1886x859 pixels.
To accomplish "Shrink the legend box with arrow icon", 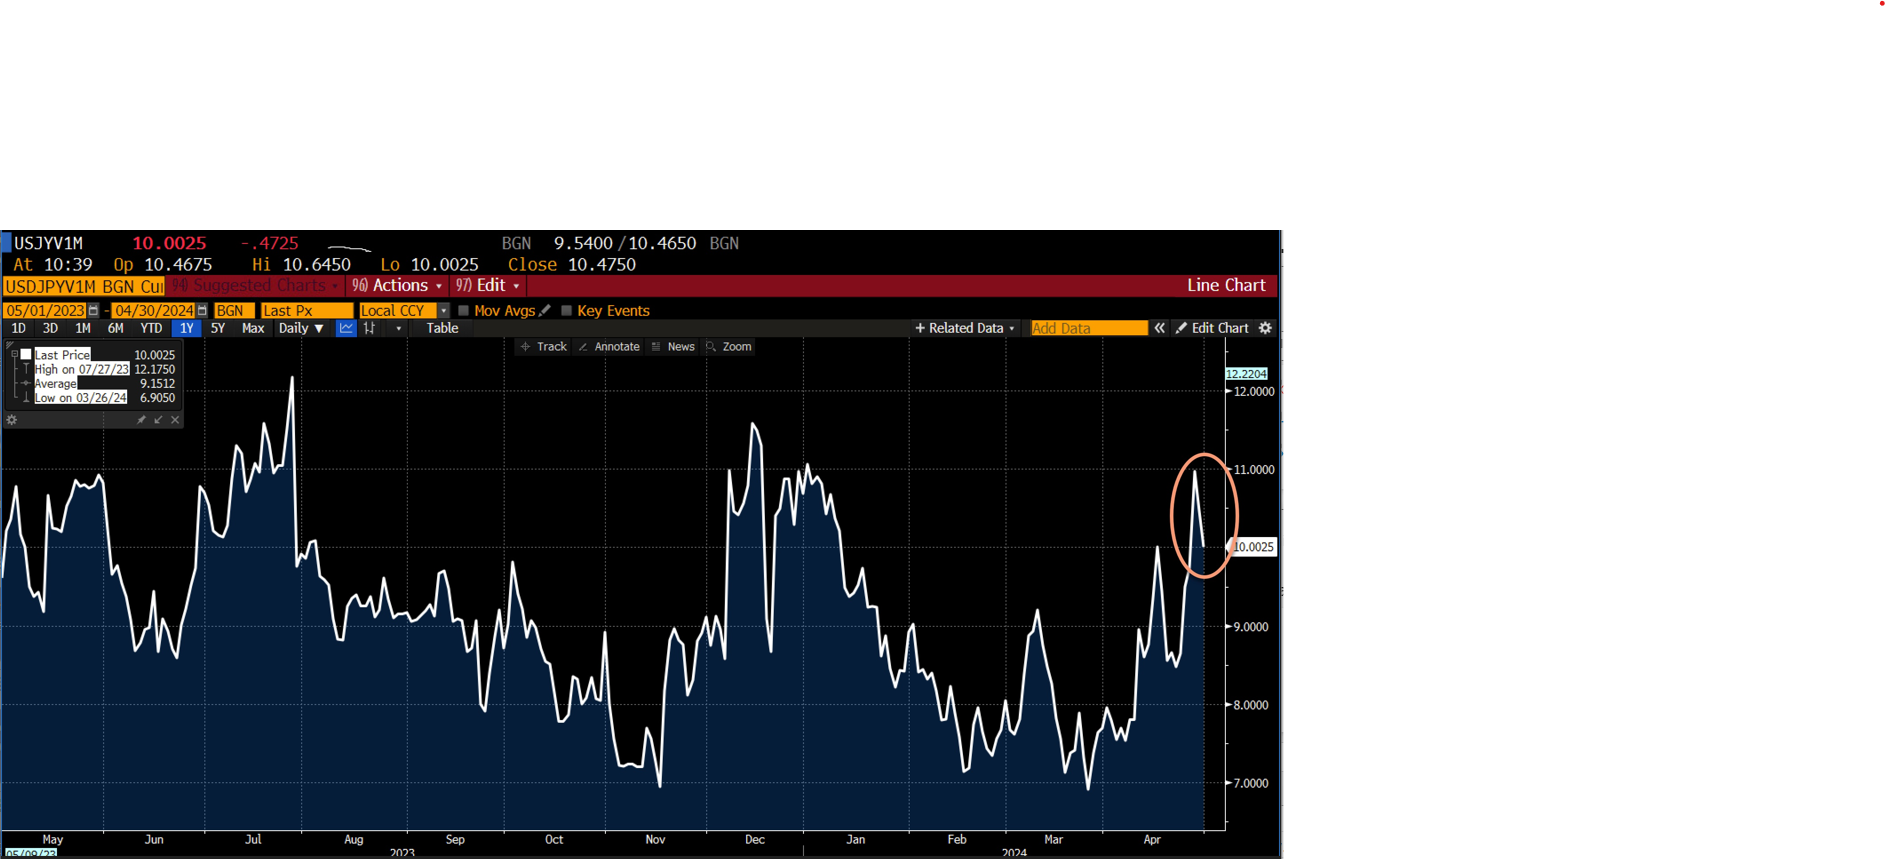I will pos(158,420).
